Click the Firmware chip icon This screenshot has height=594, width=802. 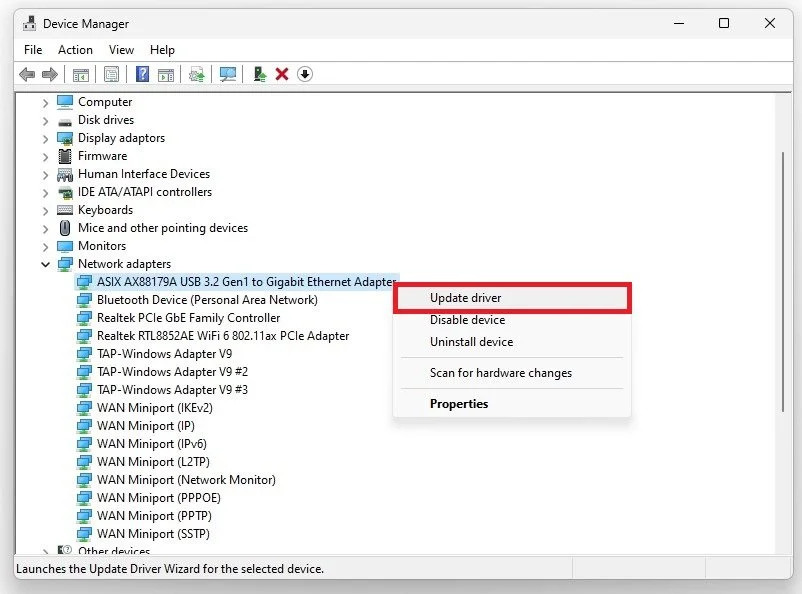[65, 156]
